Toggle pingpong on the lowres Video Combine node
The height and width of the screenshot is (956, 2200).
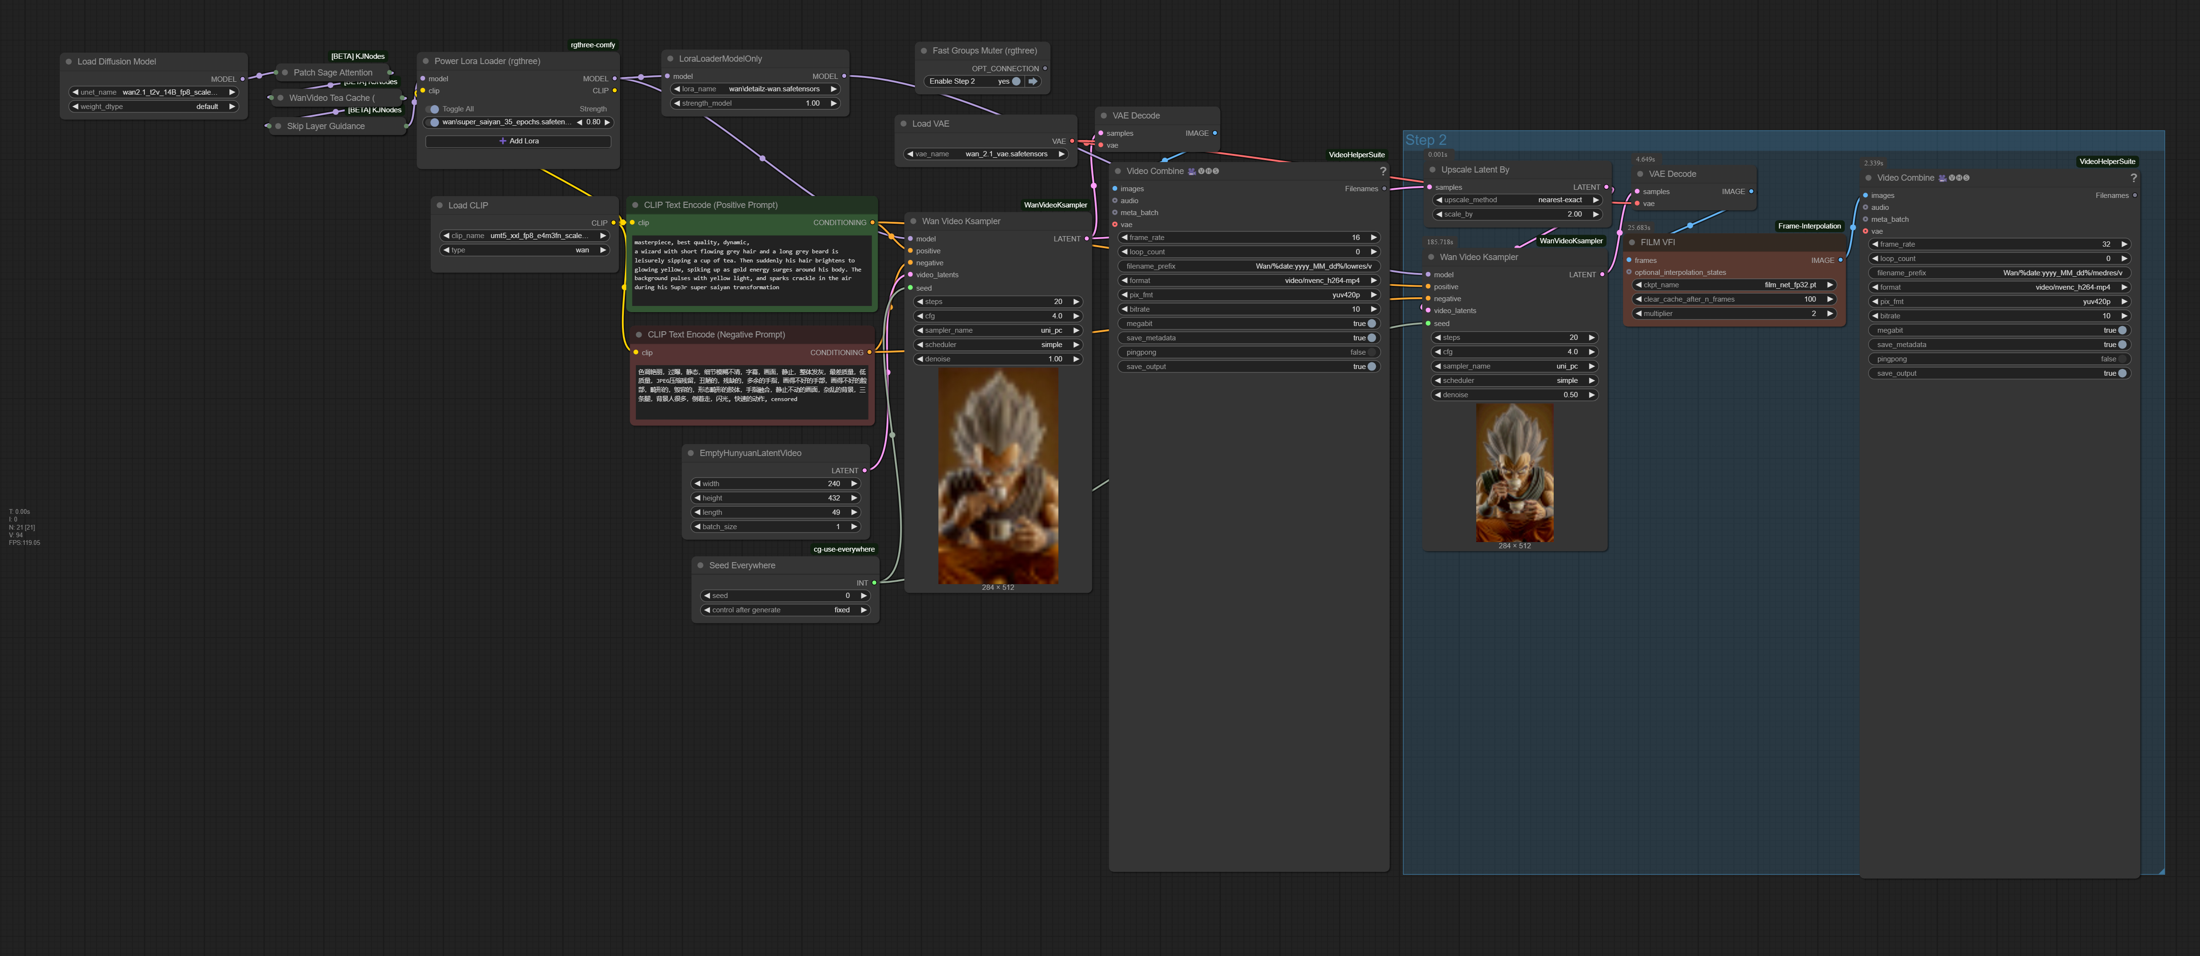coord(1371,353)
